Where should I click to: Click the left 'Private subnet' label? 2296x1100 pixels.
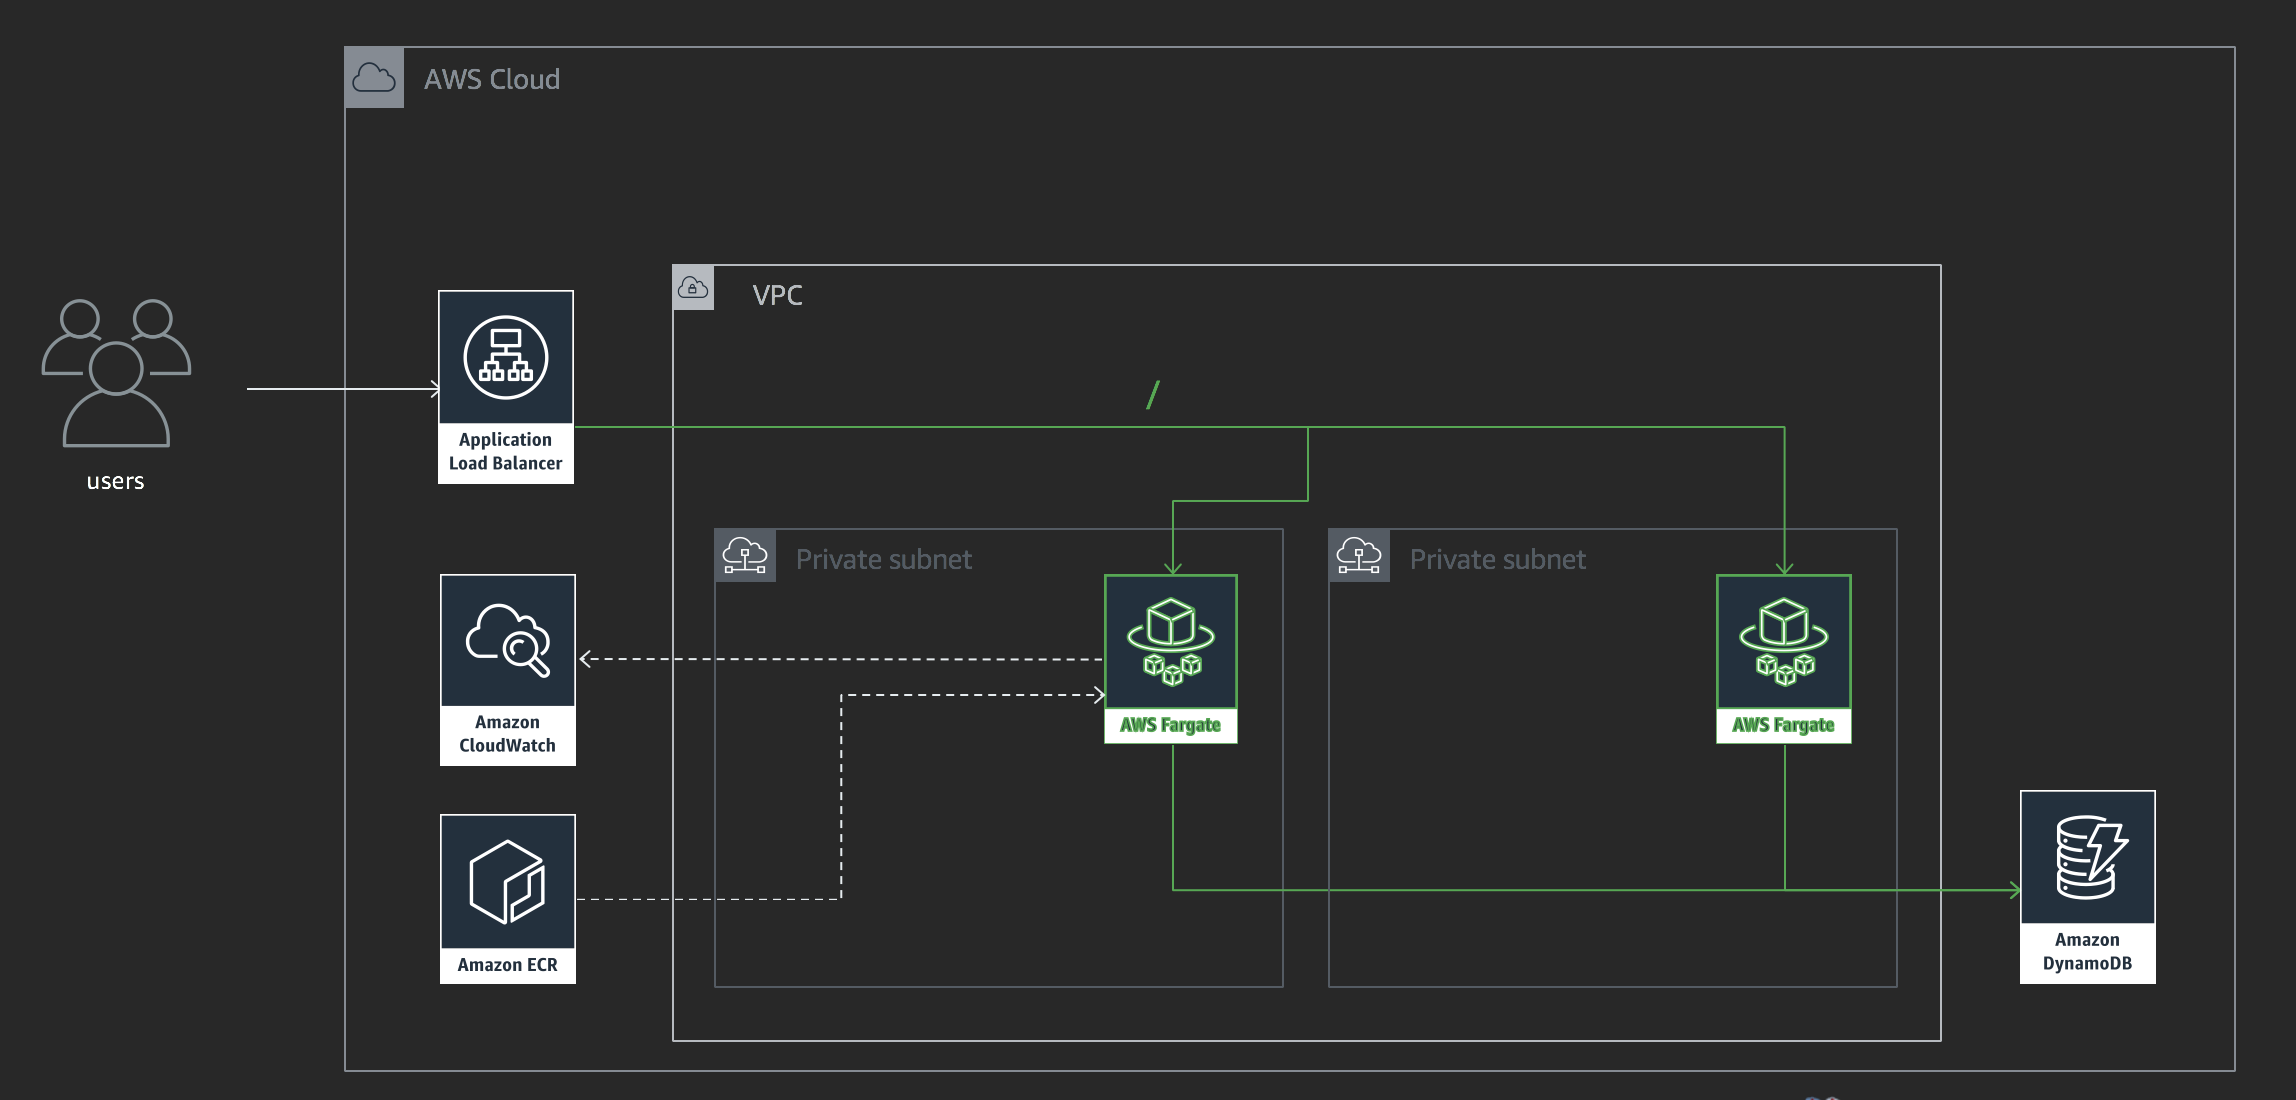[x=884, y=559]
